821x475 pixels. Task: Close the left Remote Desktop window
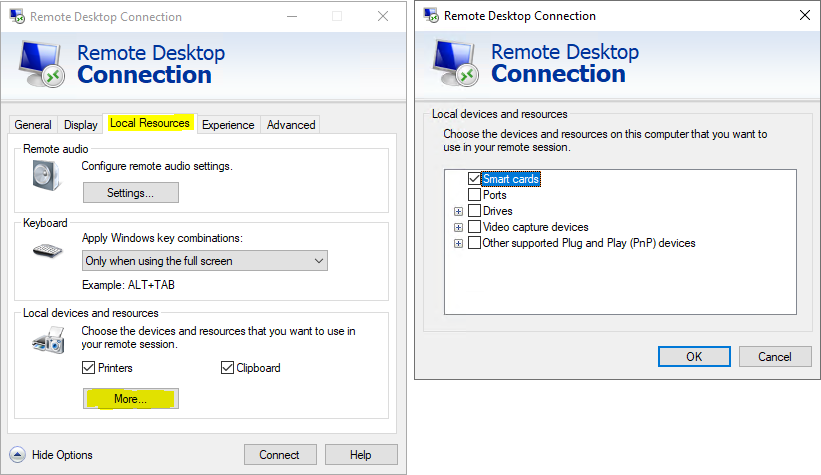383,16
